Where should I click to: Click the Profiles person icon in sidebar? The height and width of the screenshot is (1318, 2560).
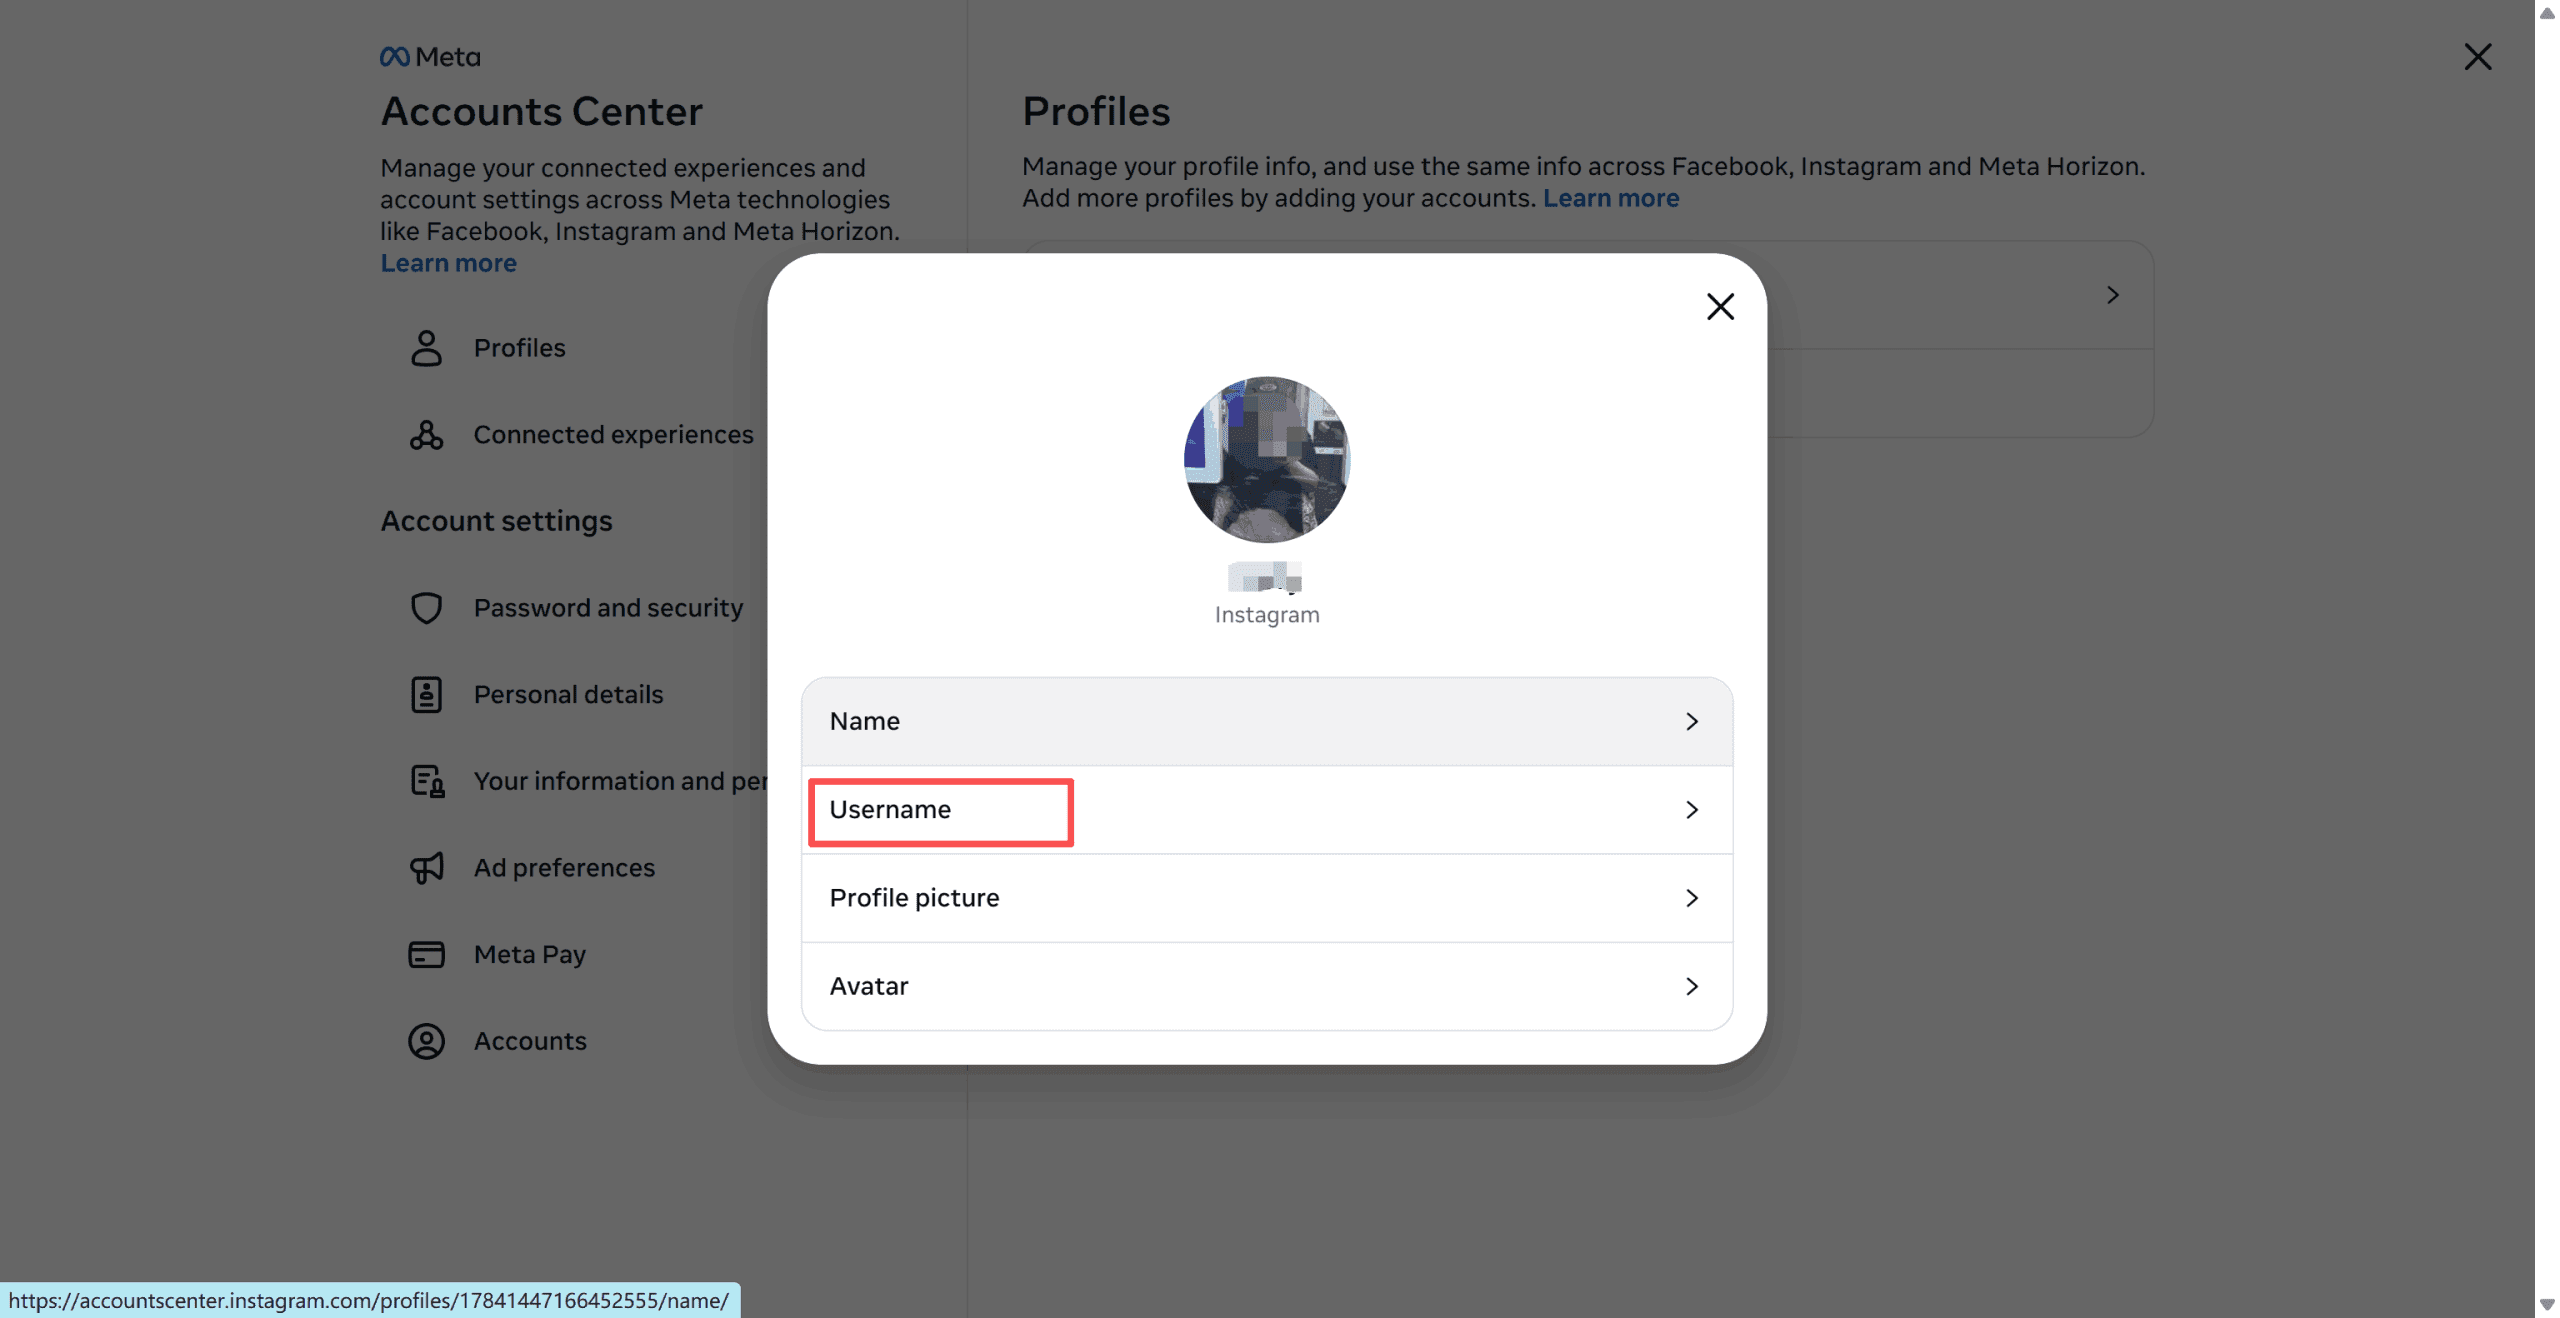(426, 348)
